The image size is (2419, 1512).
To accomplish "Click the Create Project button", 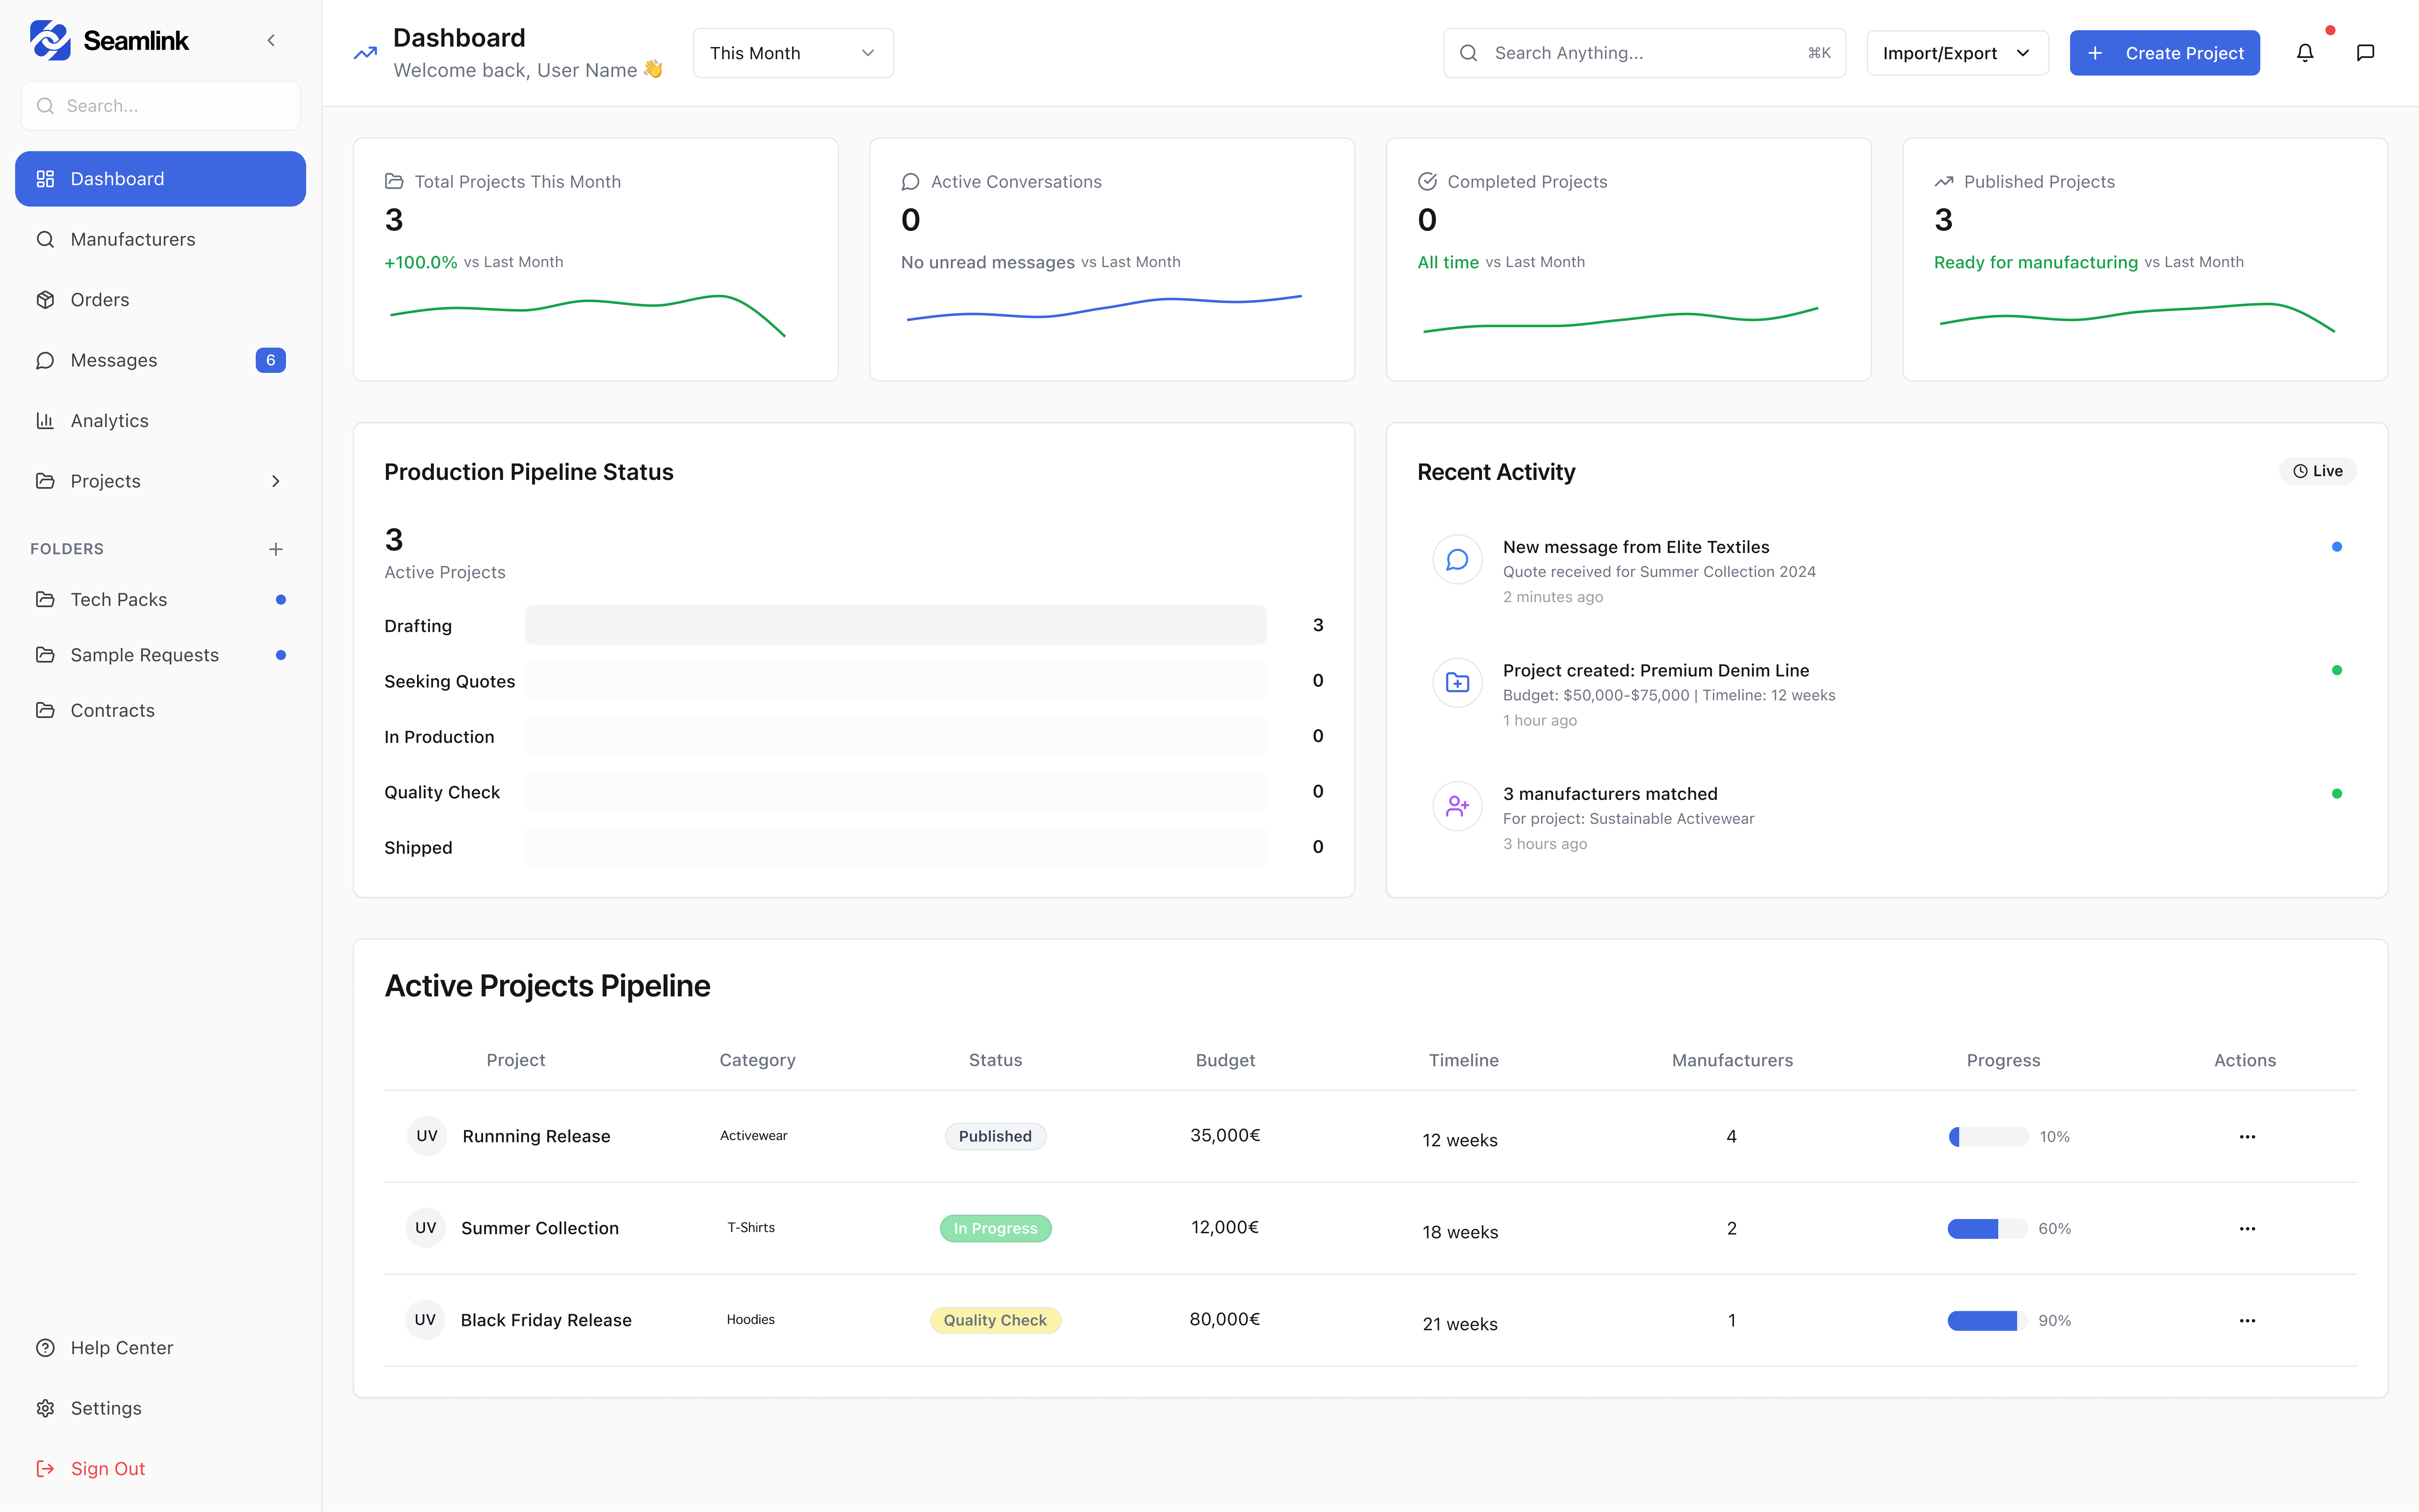I will [x=2164, y=53].
